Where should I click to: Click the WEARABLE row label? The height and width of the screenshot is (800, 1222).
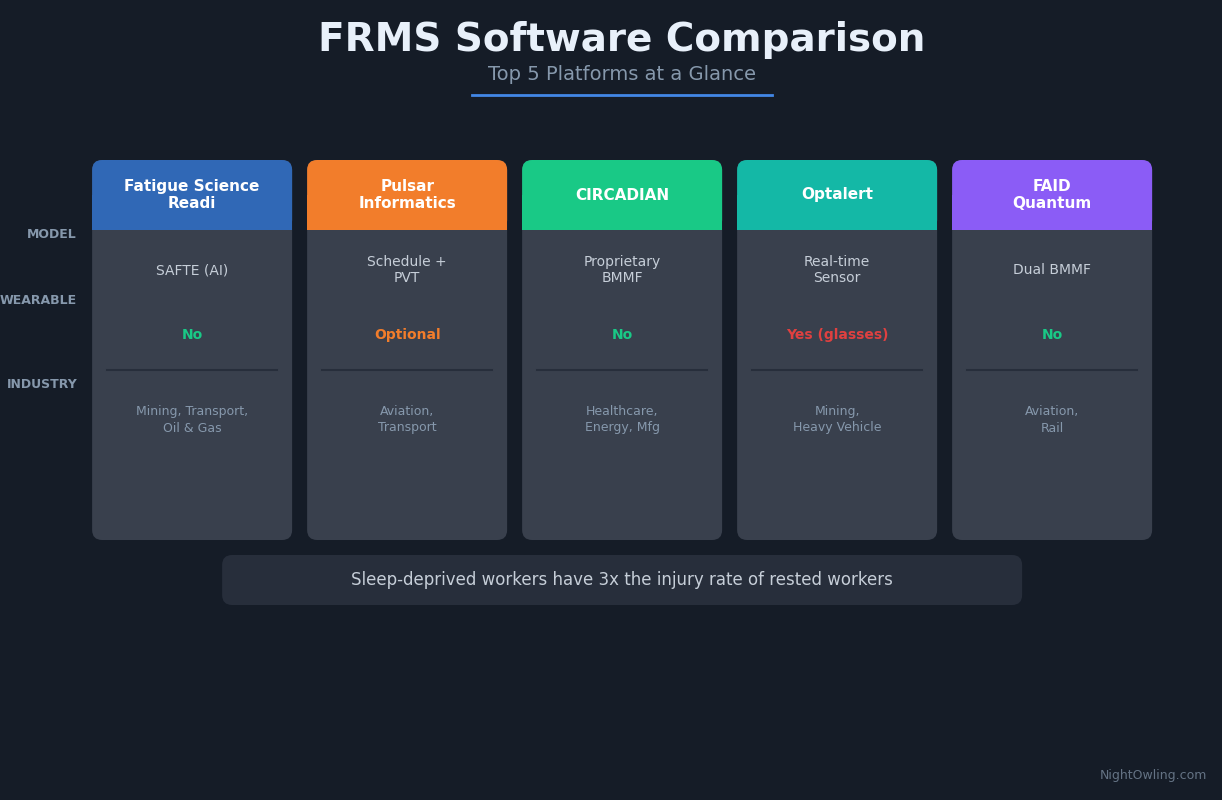38,300
